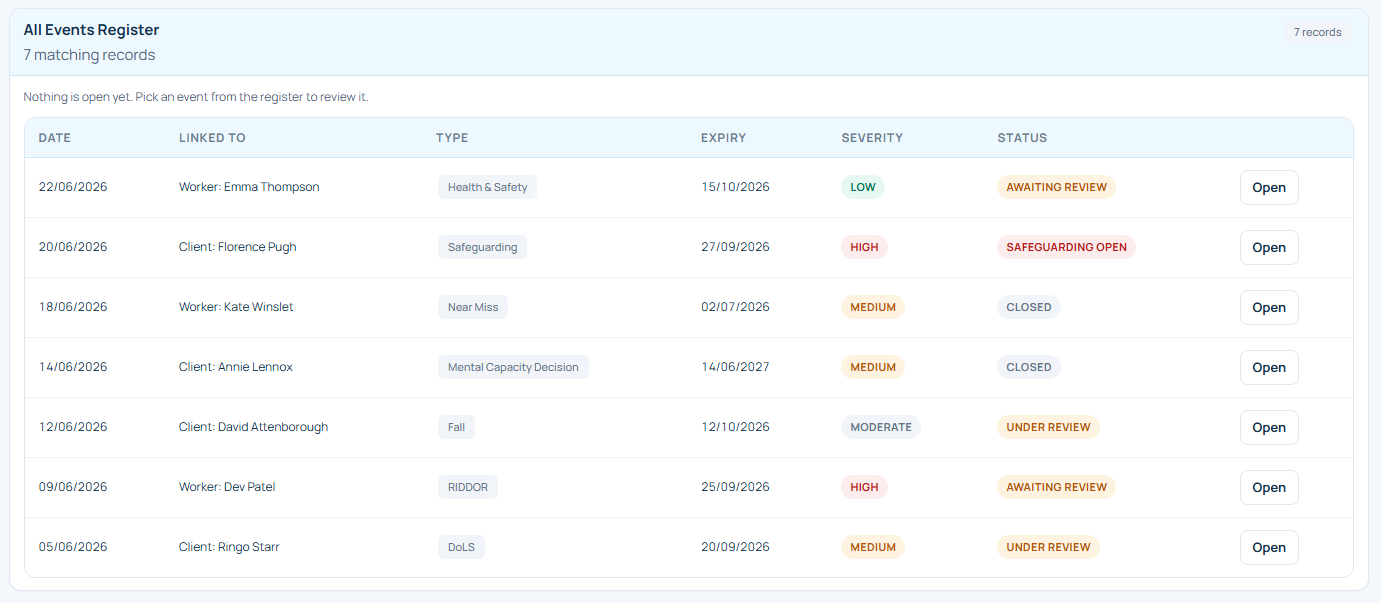Click the 'DoLS' type tag

tap(461, 547)
